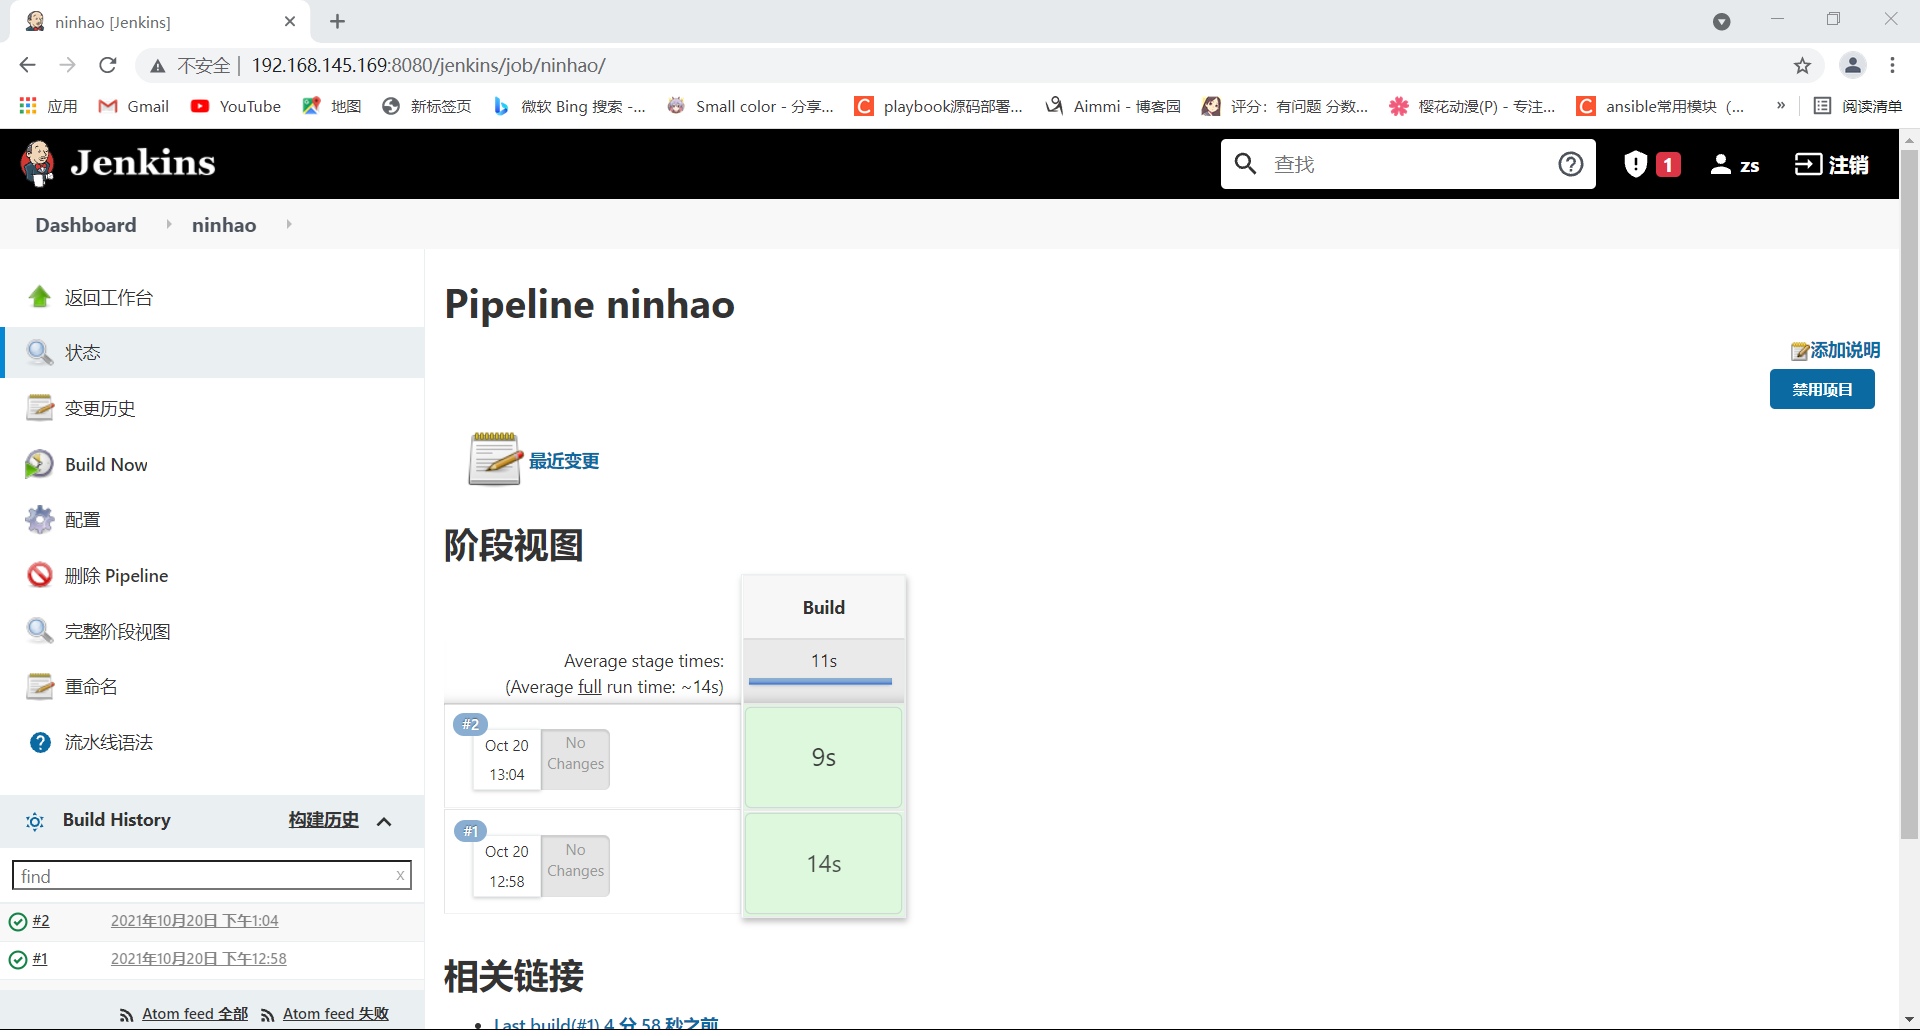Viewport: 1920px width, 1030px height.
Task: Open 流水线语法 in the sidebar
Action: click(109, 742)
